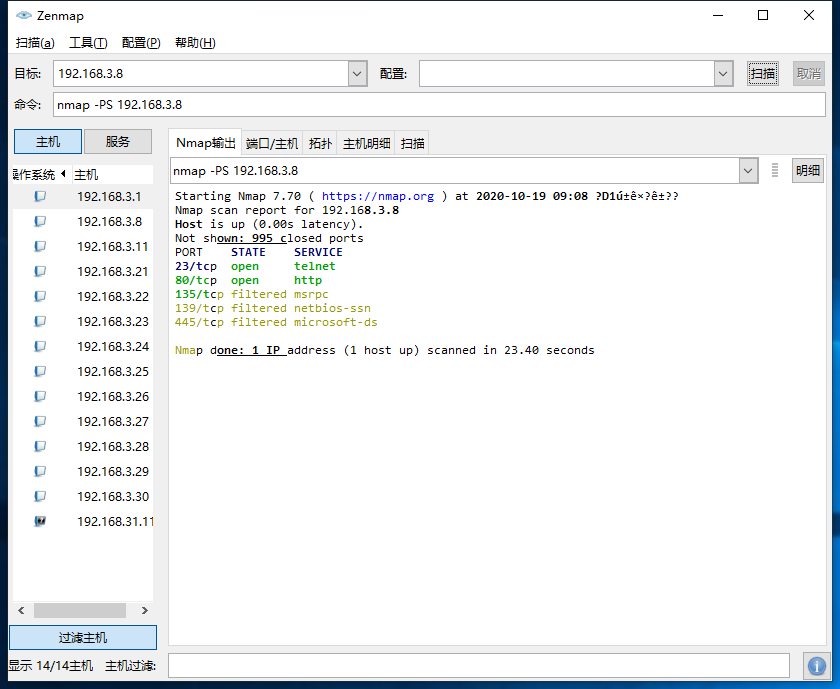This screenshot has width=840, height=689.
Task: Switch to the Nmap输出 tab
Action: point(206,143)
